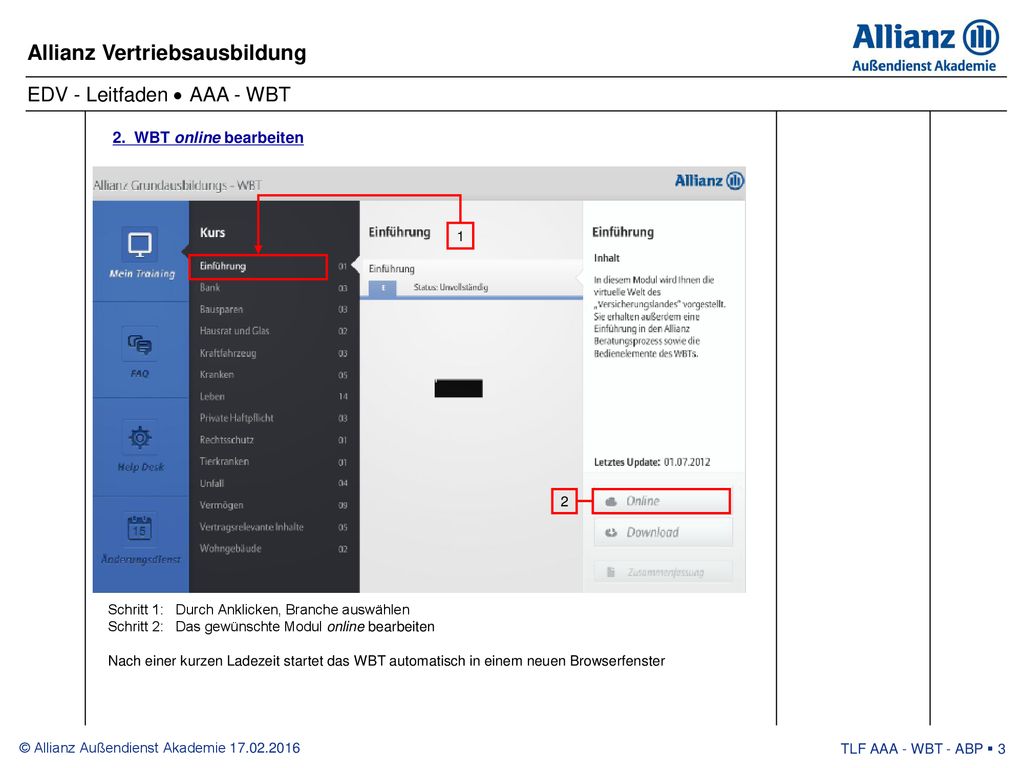The height and width of the screenshot is (768, 1024).
Task: Select the Kraftfahrzeug course
Action: point(274,353)
